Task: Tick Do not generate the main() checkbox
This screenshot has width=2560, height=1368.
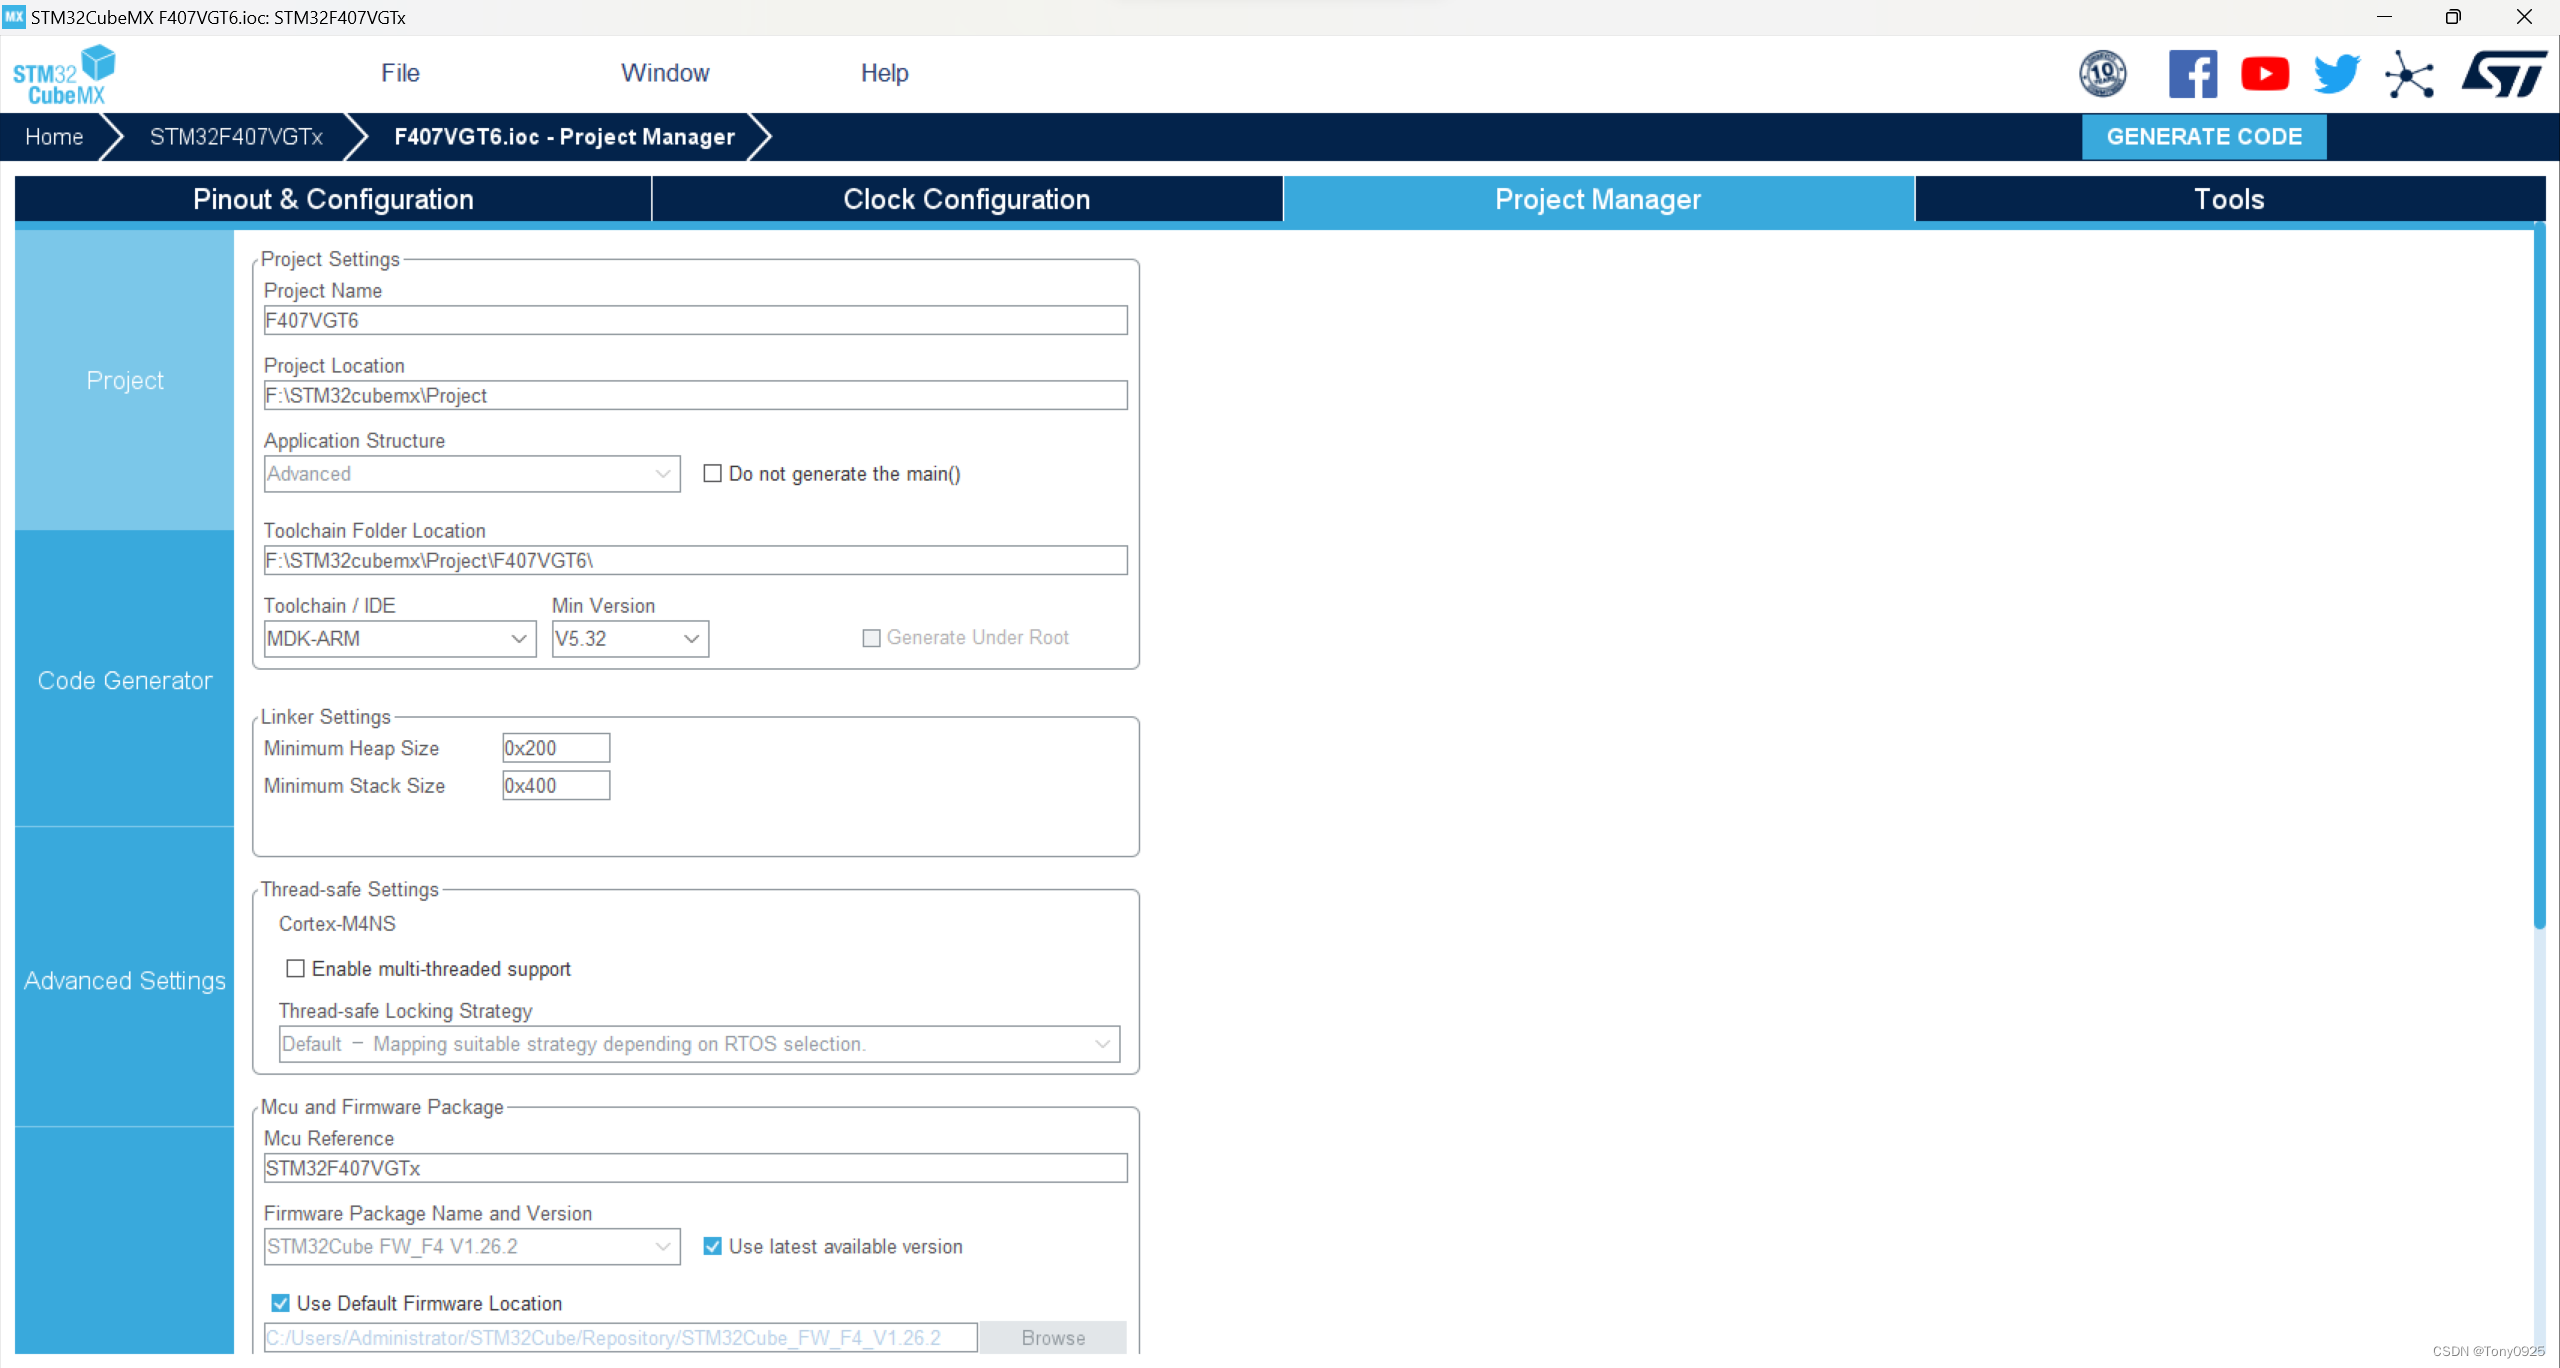Action: (x=712, y=473)
